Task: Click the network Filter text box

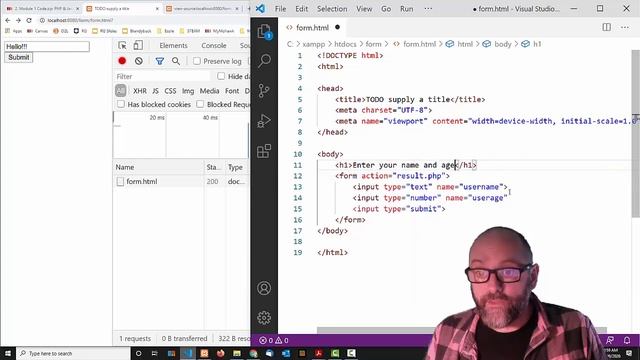Action: pyautogui.click(x=162, y=76)
